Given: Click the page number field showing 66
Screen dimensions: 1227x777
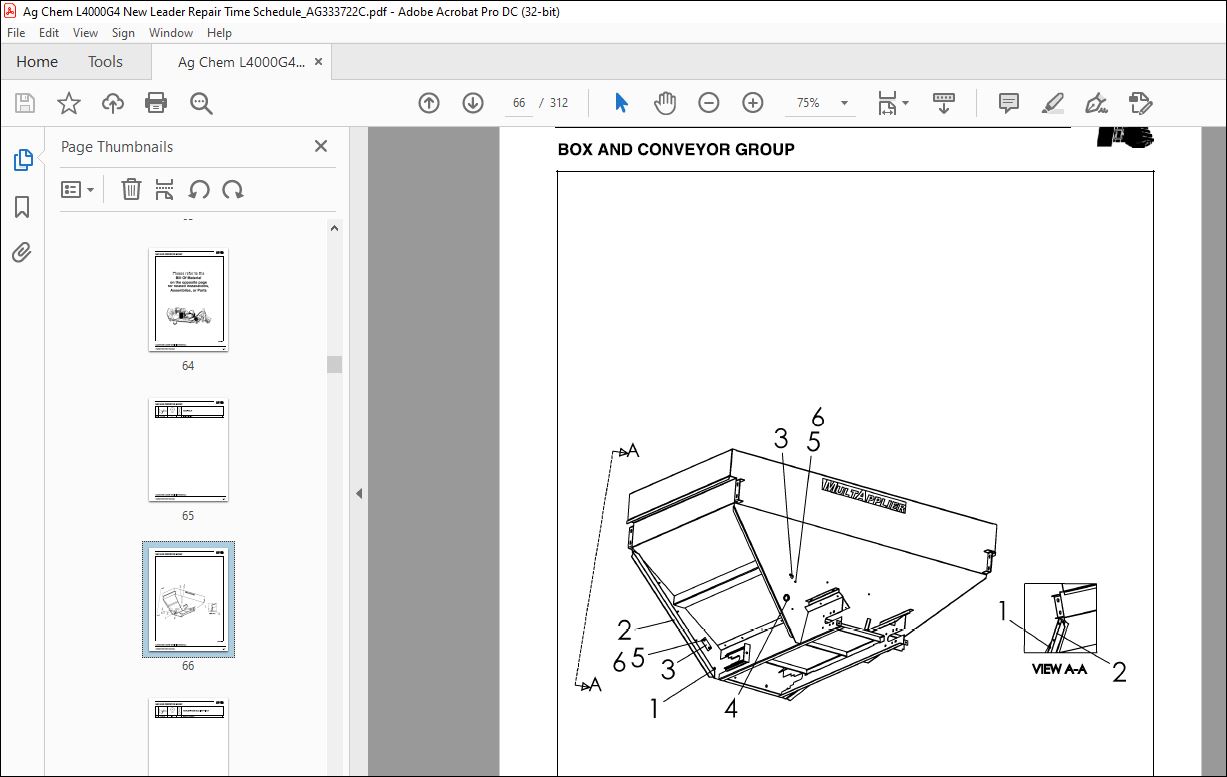Looking at the screenshot, I should 518,103.
